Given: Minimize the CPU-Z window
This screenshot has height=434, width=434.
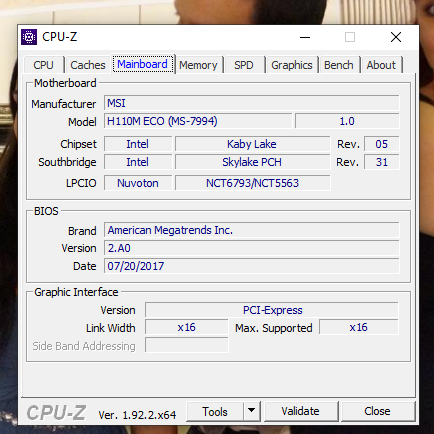Looking at the screenshot, I should coord(305,37).
